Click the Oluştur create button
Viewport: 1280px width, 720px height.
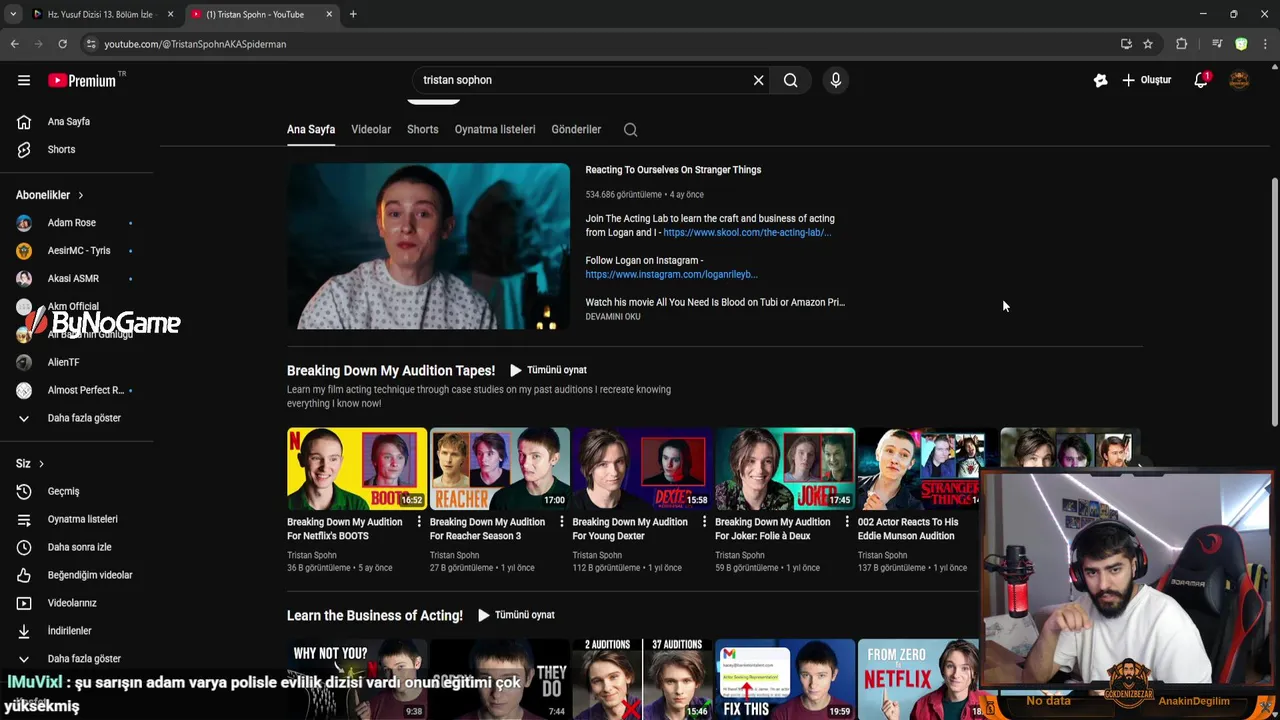1146,80
